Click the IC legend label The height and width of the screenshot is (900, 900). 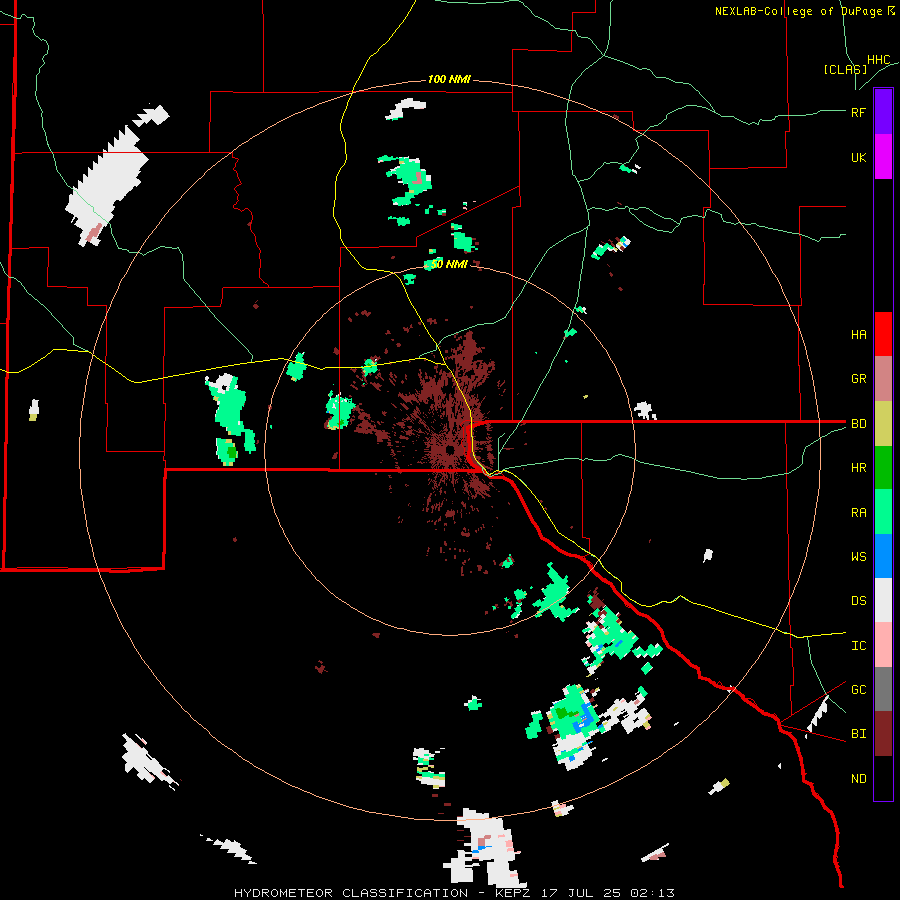tap(858, 646)
